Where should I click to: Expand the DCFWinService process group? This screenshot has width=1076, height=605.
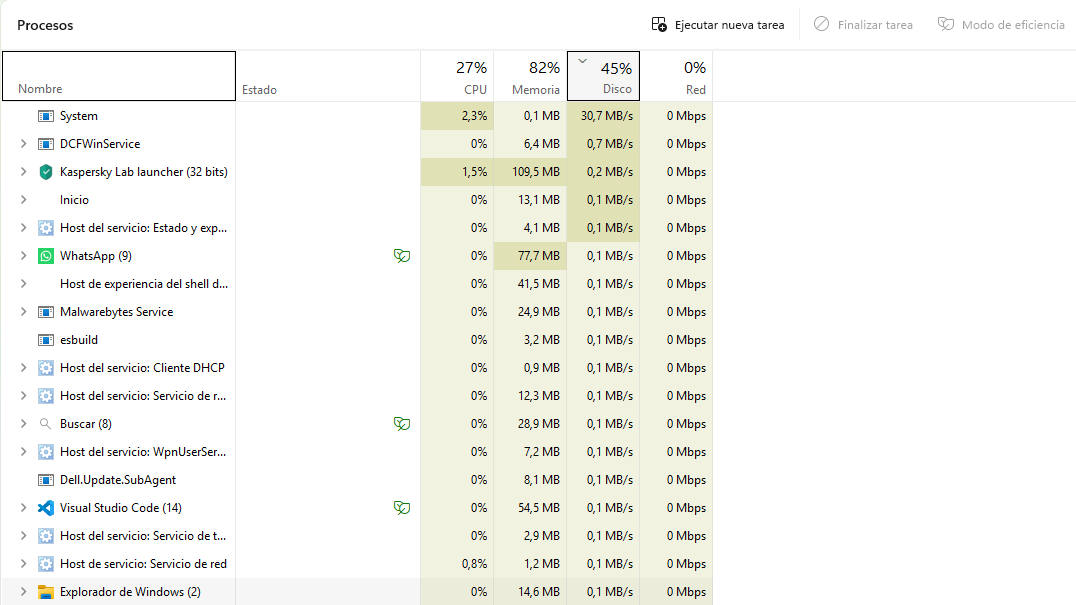(23, 143)
